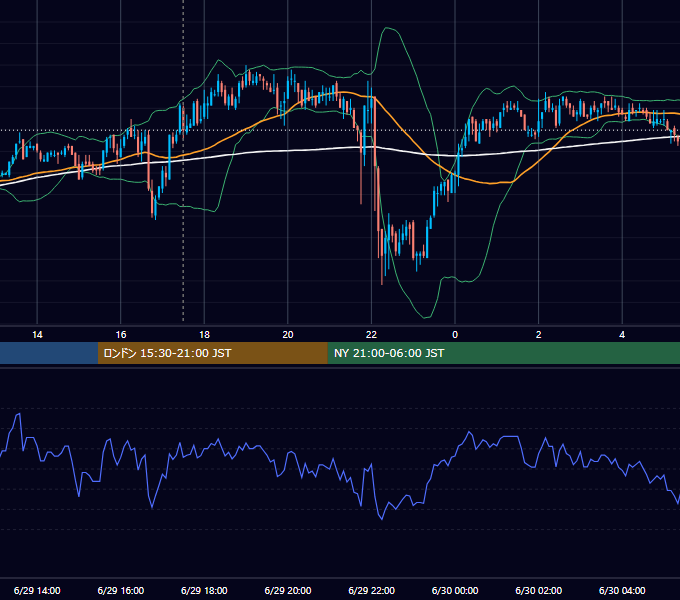Click the 6/29 14:00 date label

click(x=37, y=590)
